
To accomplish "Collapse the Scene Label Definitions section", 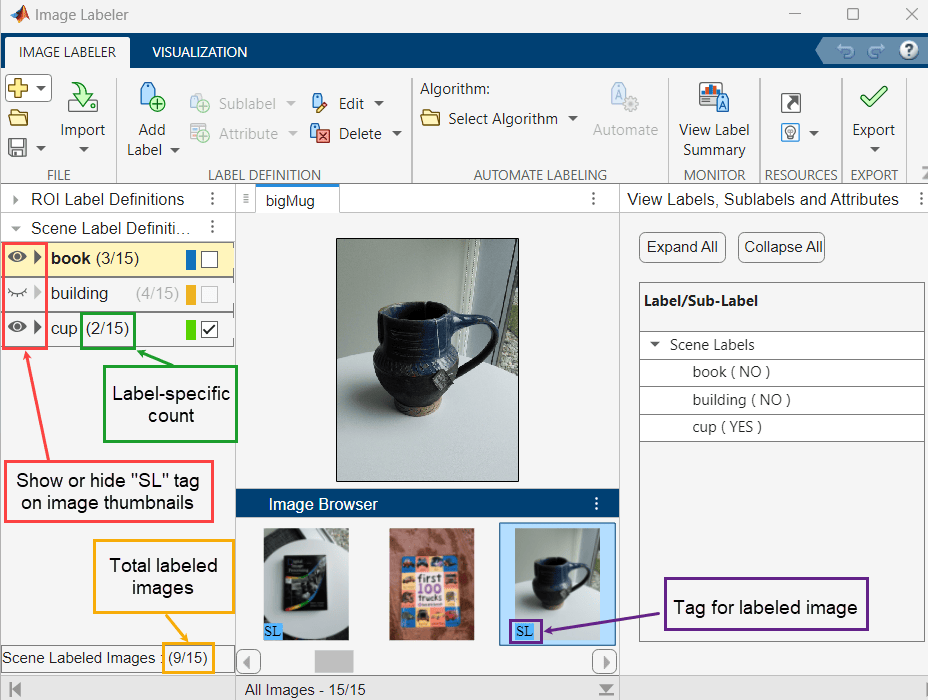I will (16, 228).
